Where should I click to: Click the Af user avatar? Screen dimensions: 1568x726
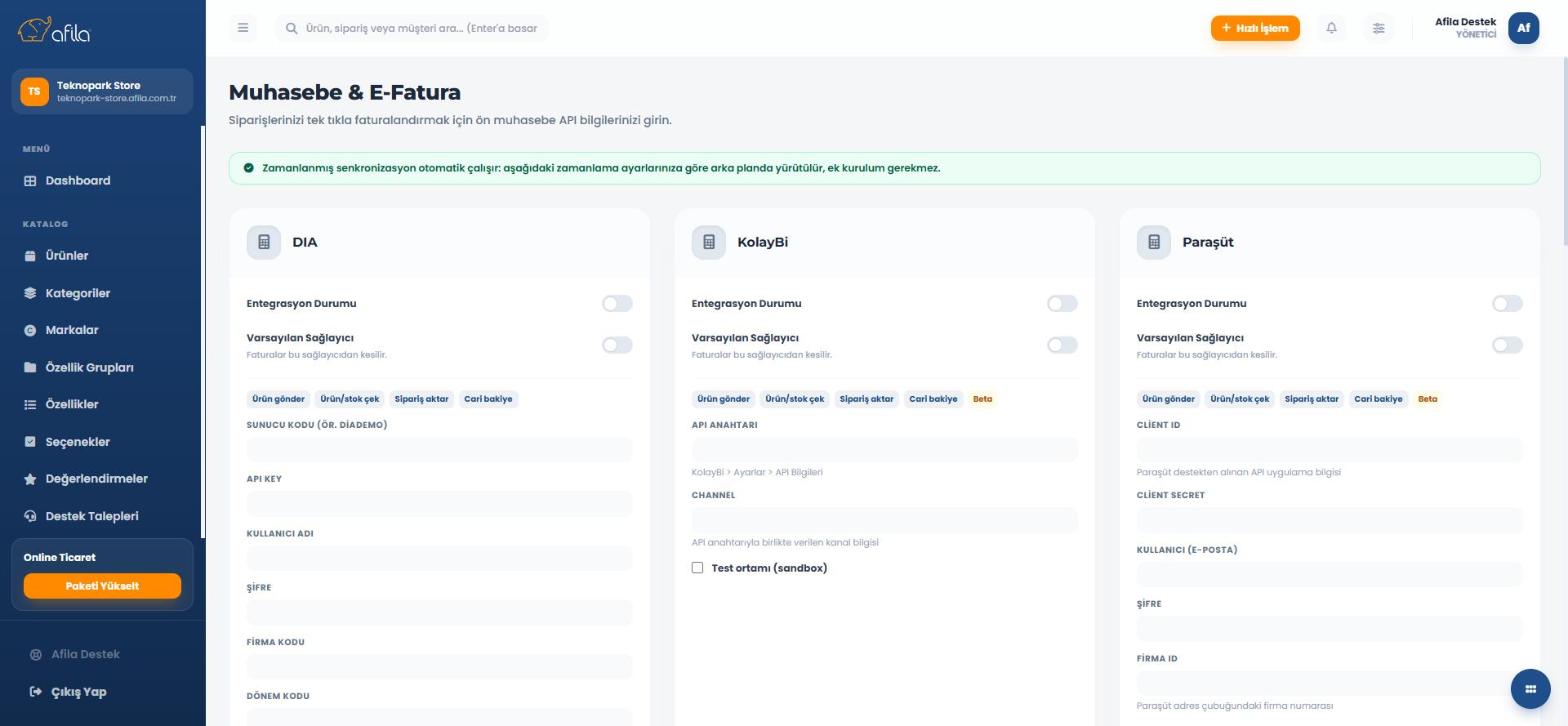coord(1523,28)
